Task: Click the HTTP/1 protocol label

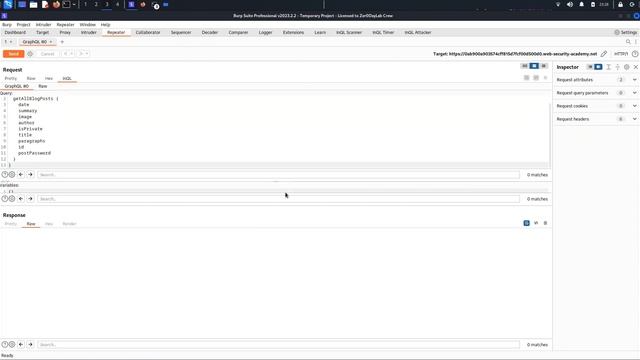Action: pos(621,54)
